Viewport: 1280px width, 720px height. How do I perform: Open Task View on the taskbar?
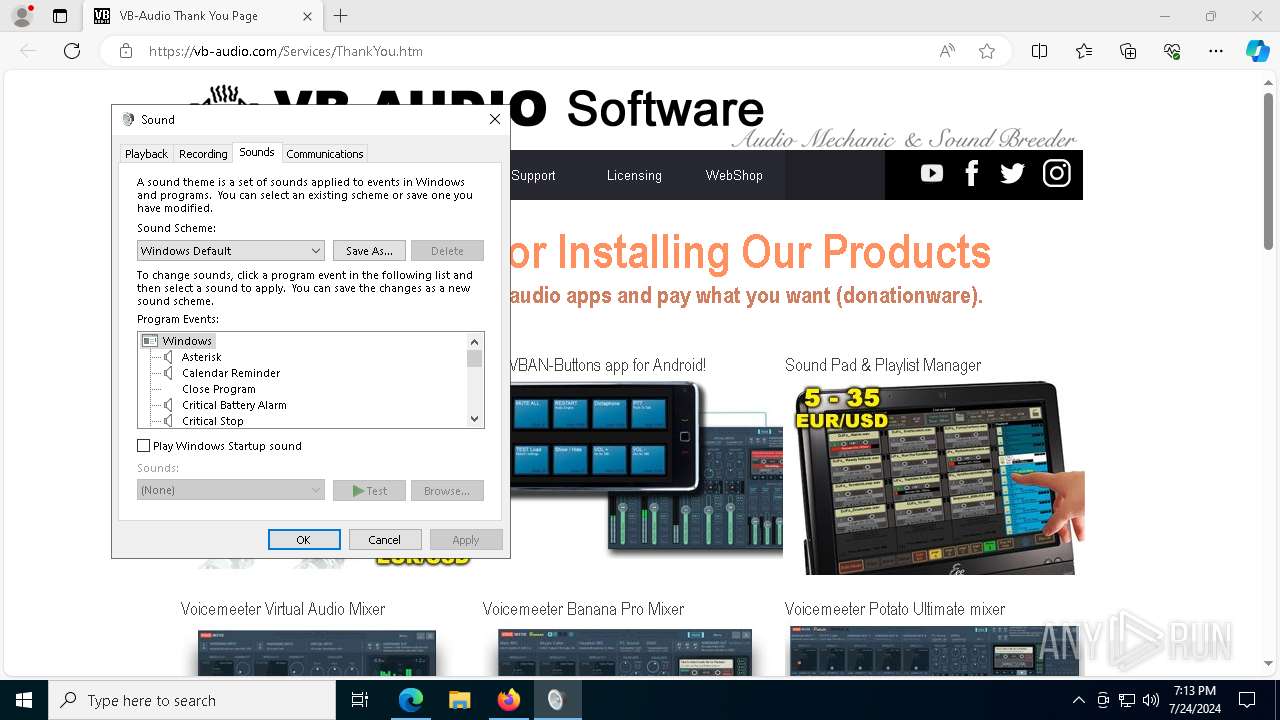[360, 700]
